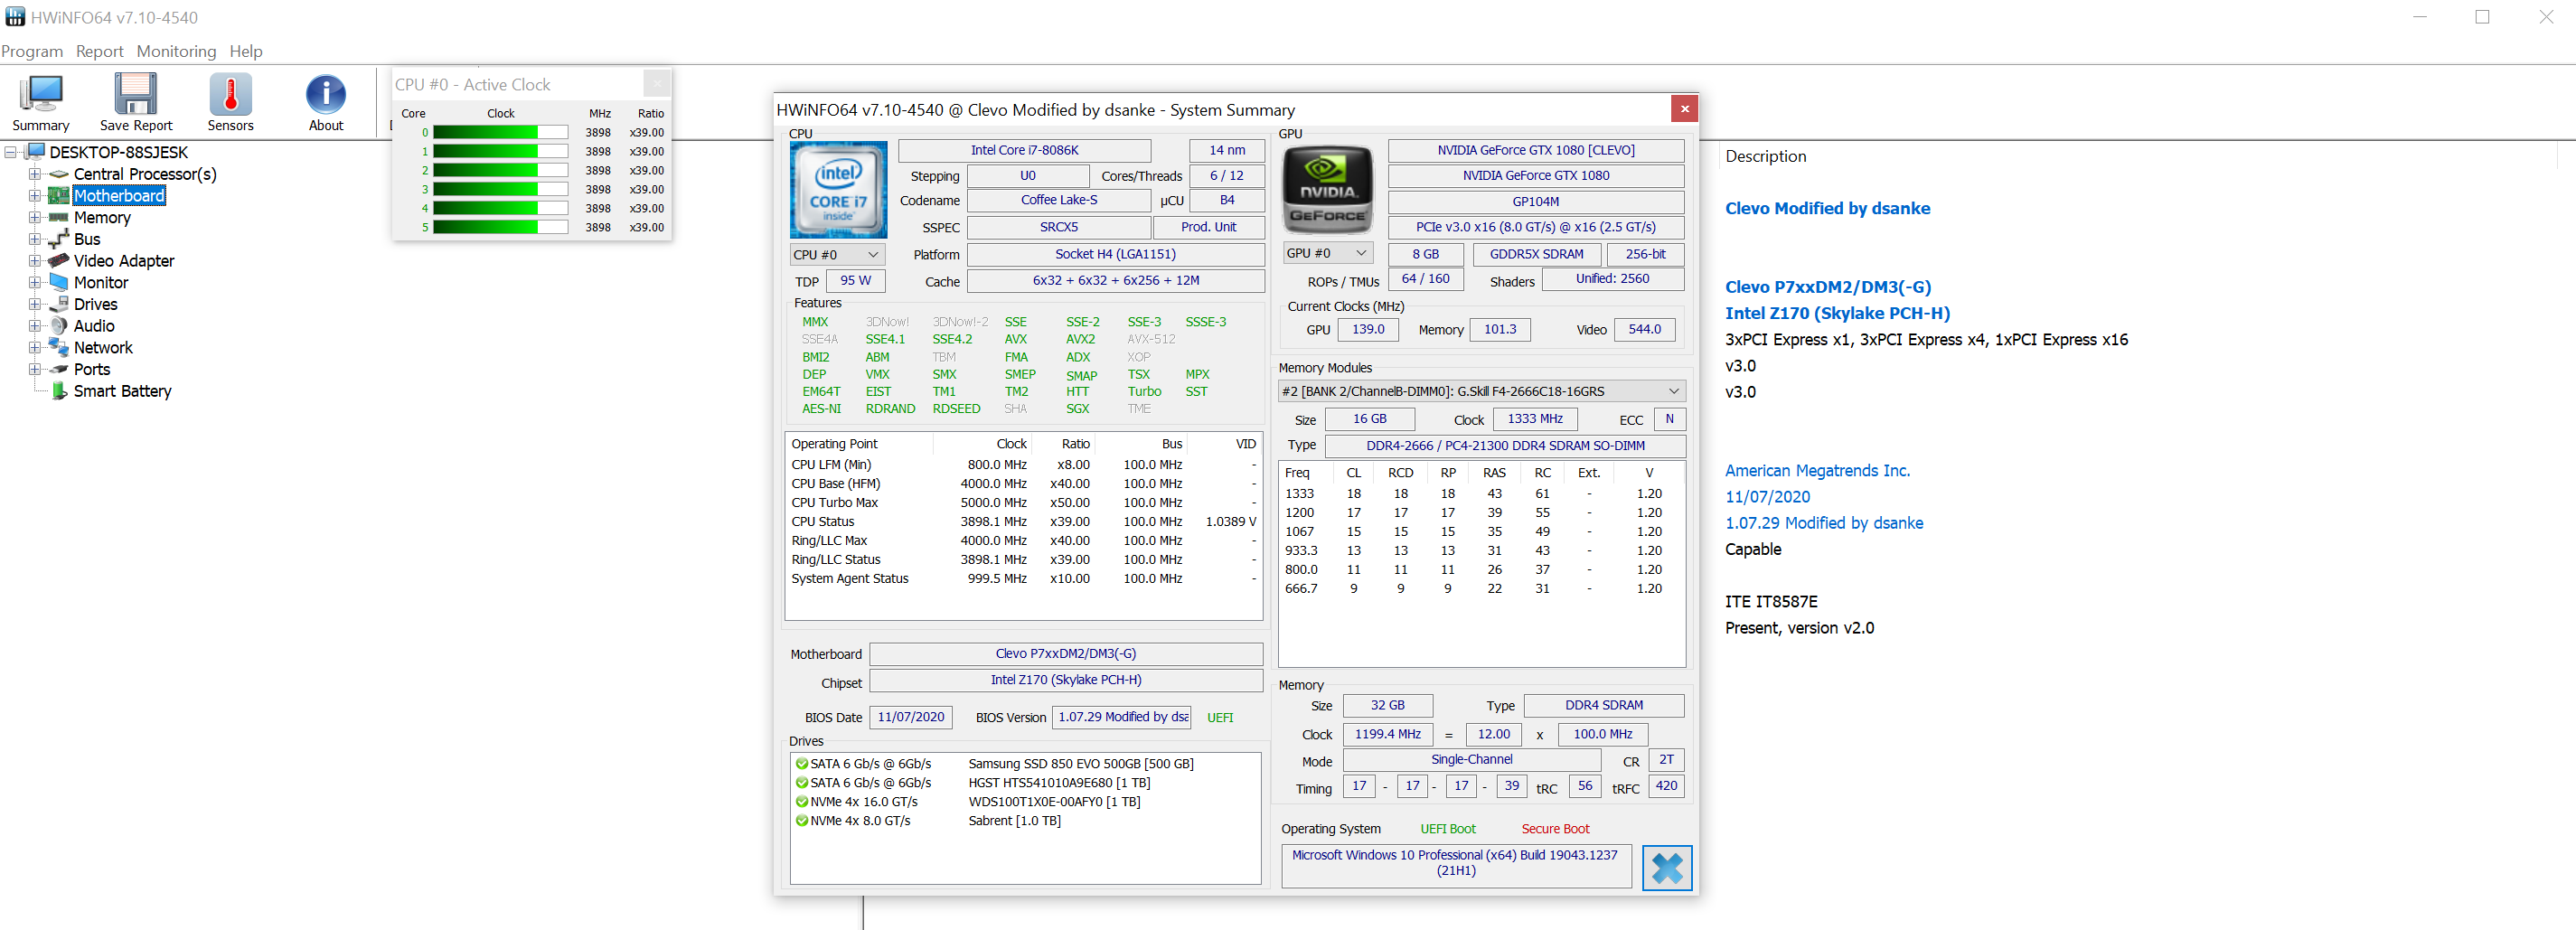Open the Report menu

click(x=100, y=51)
